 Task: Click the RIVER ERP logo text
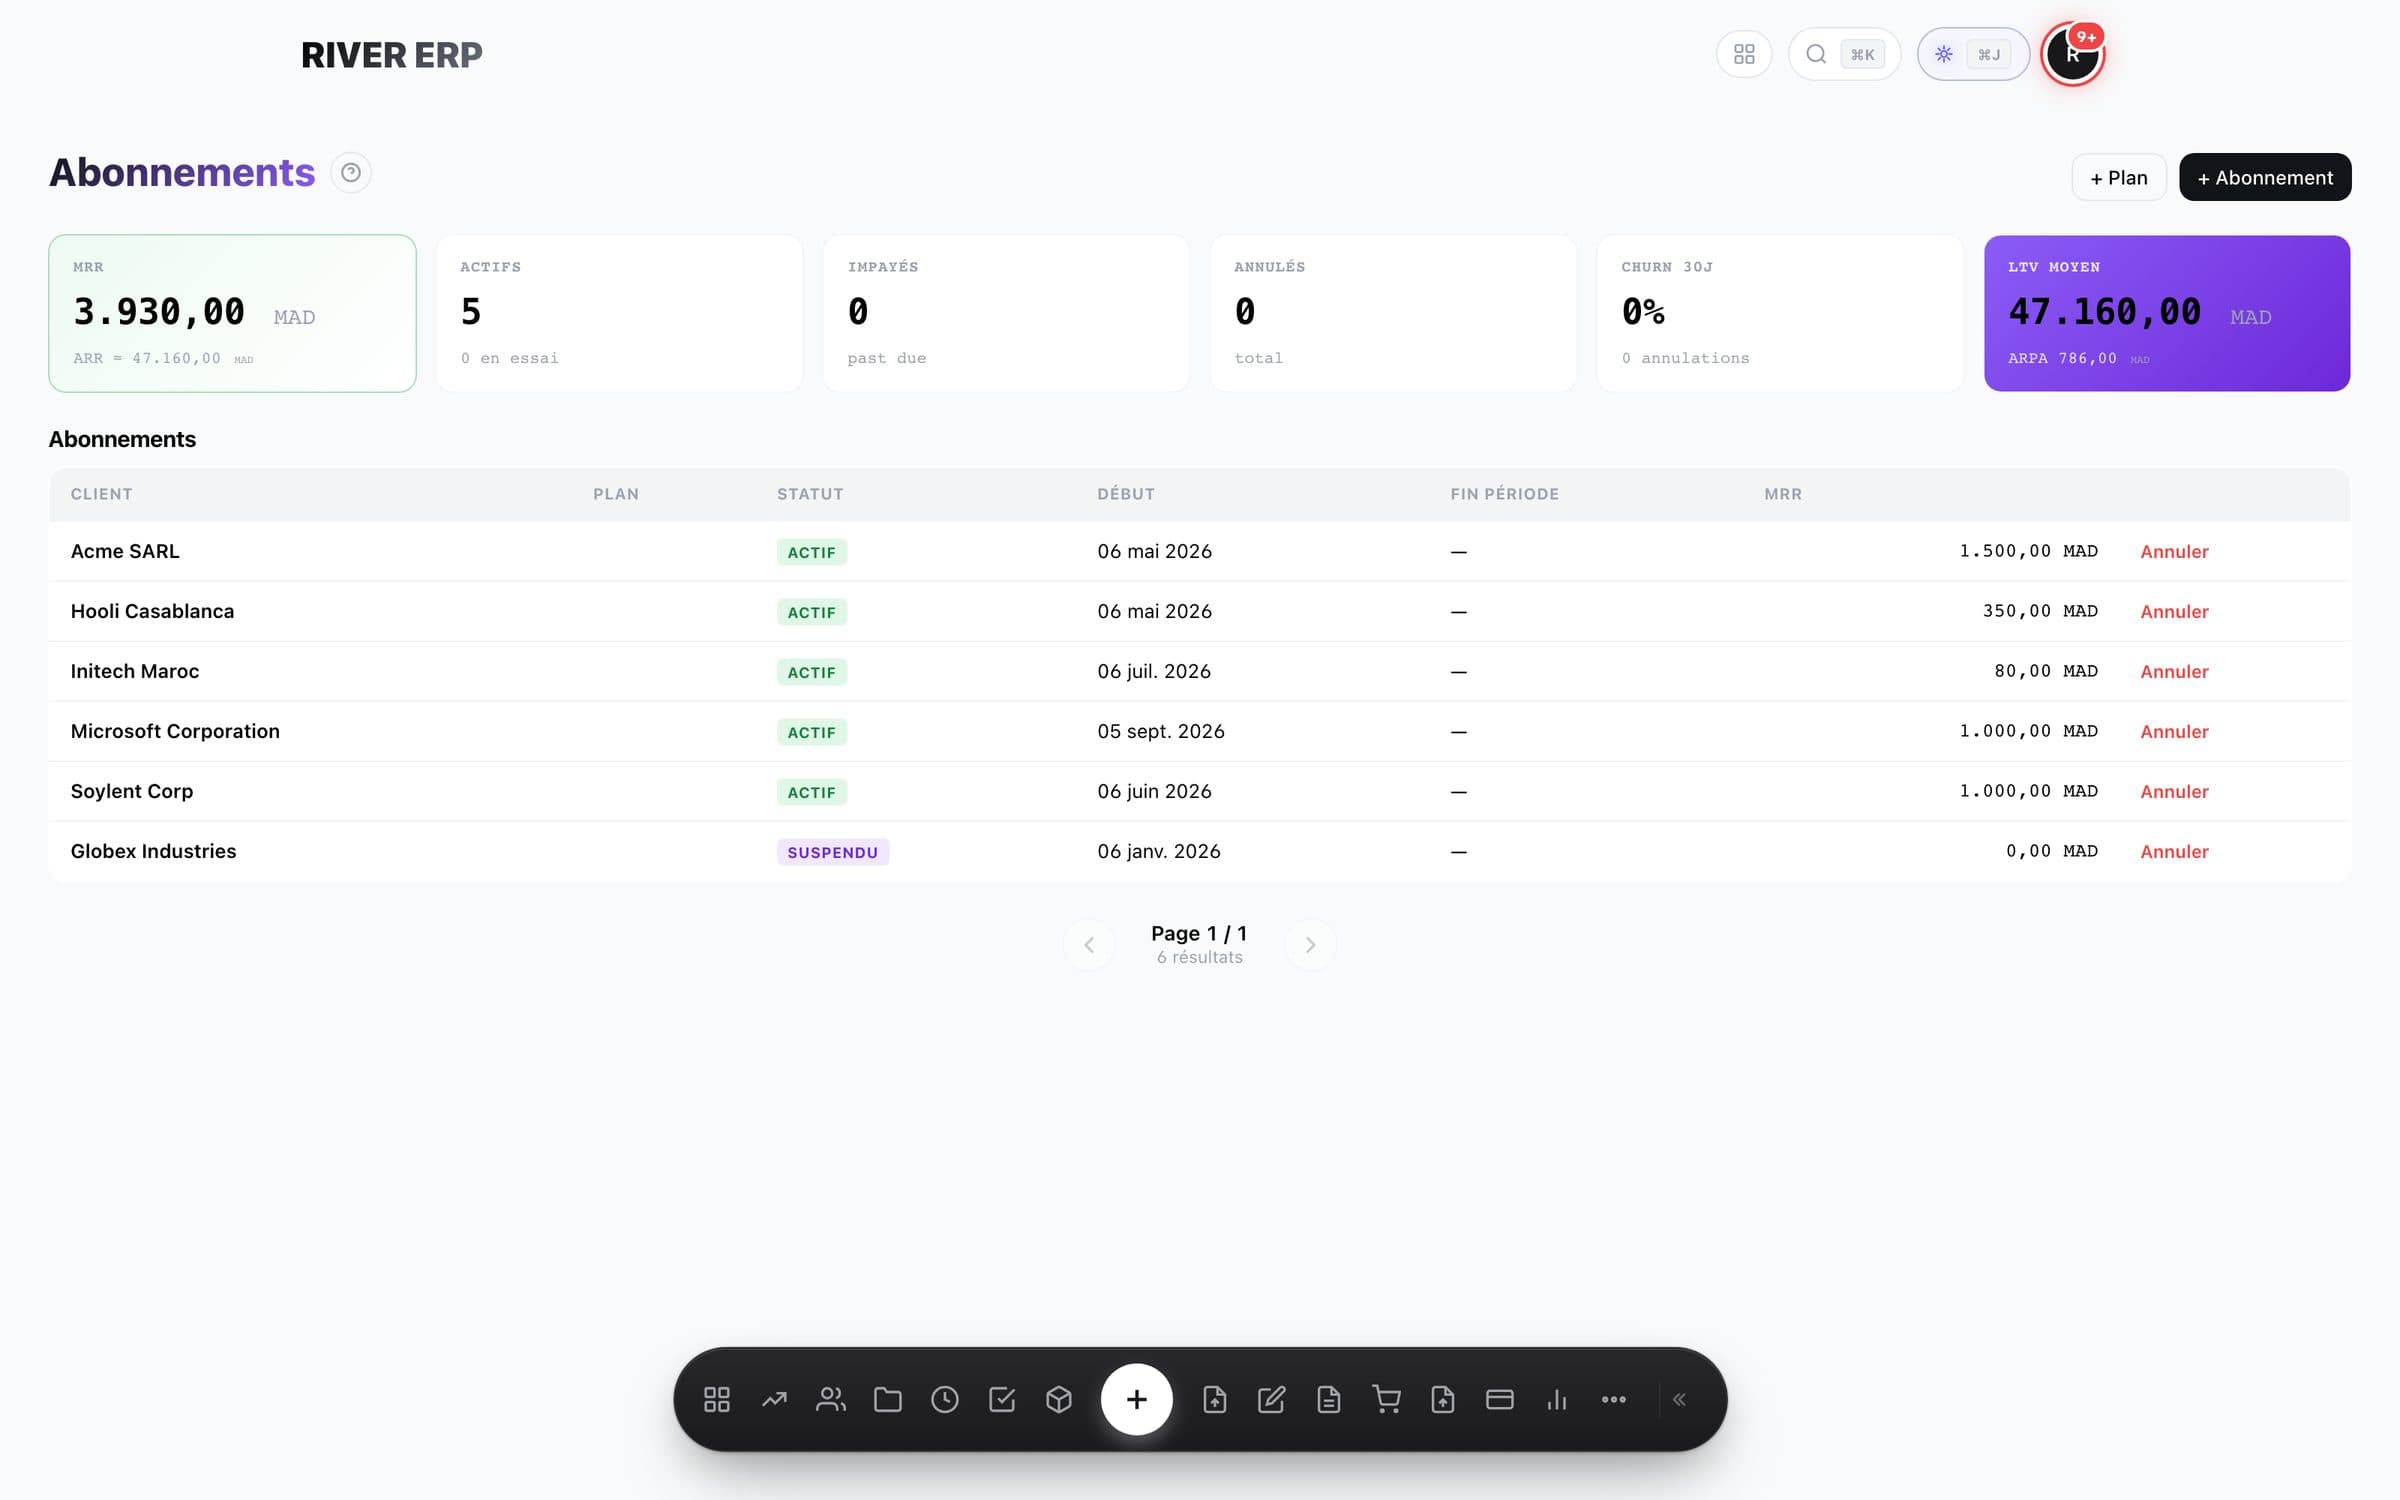pyautogui.click(x=391, y=55)
